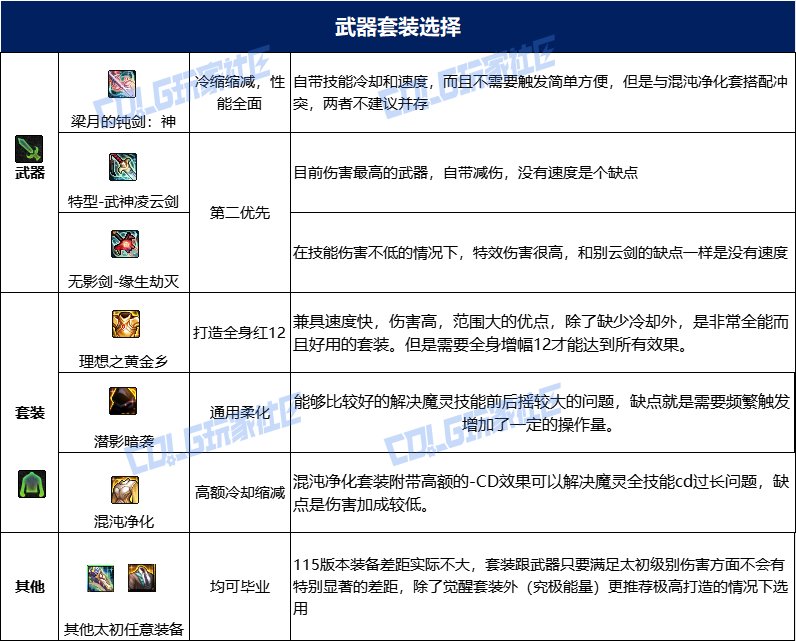The width and height of the screenshot is (796, 641).
Task: Click description starting 自带技能冷却和速度
Action: point(541,92)
